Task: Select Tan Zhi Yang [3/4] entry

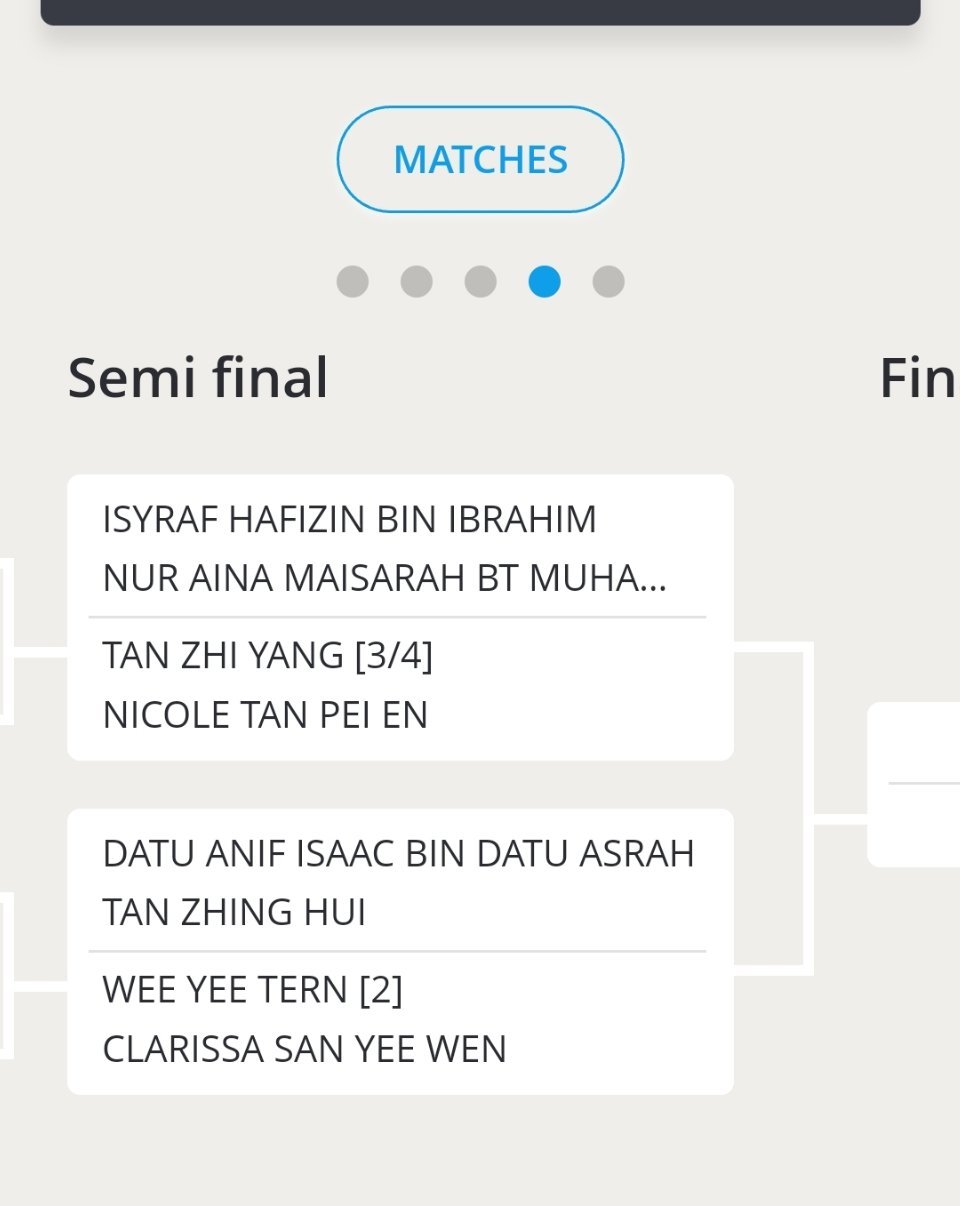Action: (x=267, y=656)
